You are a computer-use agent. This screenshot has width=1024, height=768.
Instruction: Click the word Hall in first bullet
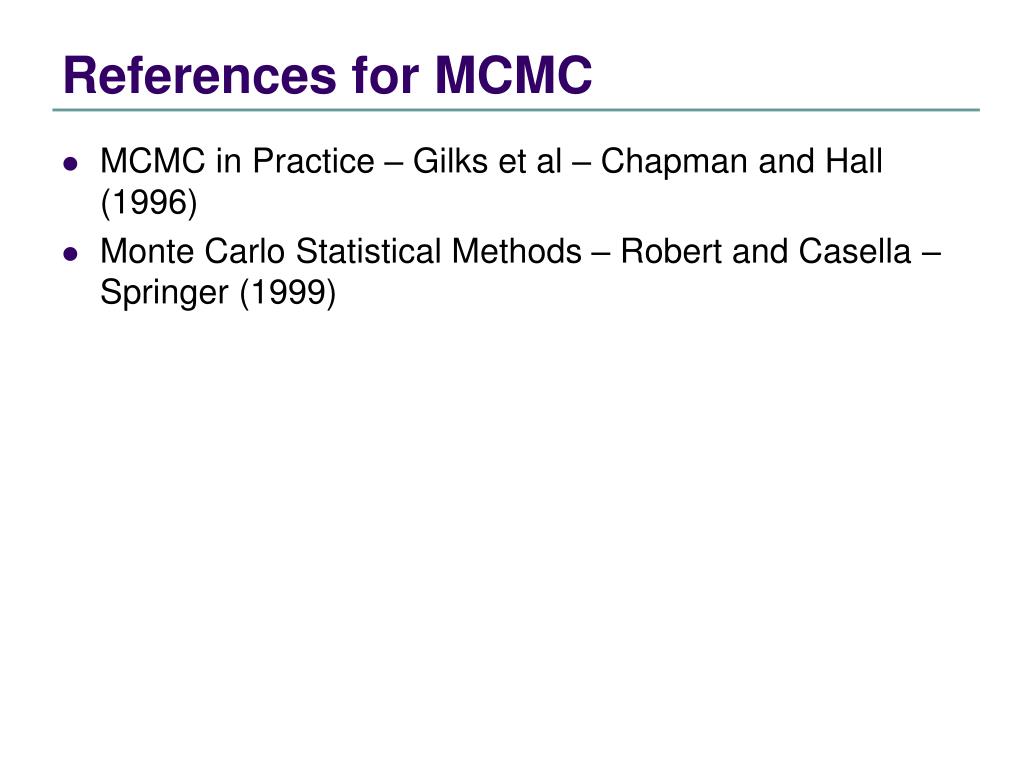point(854,161)
